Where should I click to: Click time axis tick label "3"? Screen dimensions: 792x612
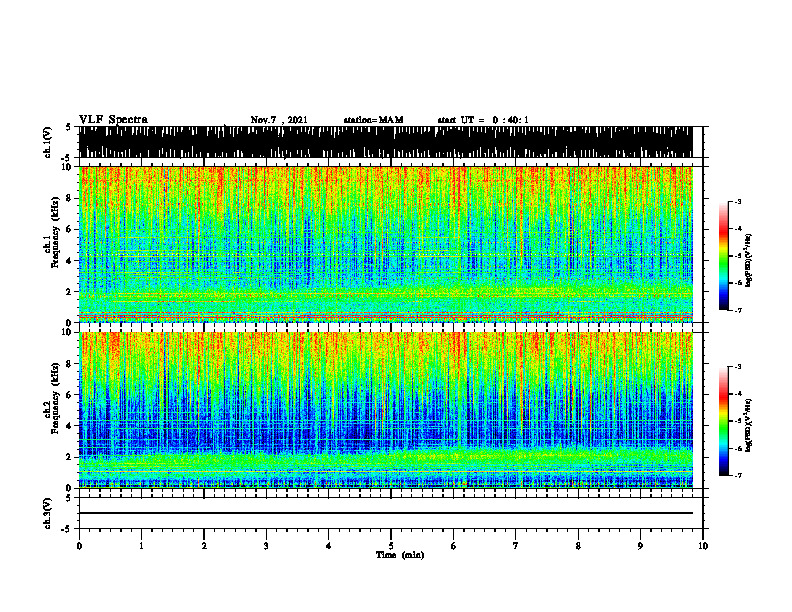[266, 546]
